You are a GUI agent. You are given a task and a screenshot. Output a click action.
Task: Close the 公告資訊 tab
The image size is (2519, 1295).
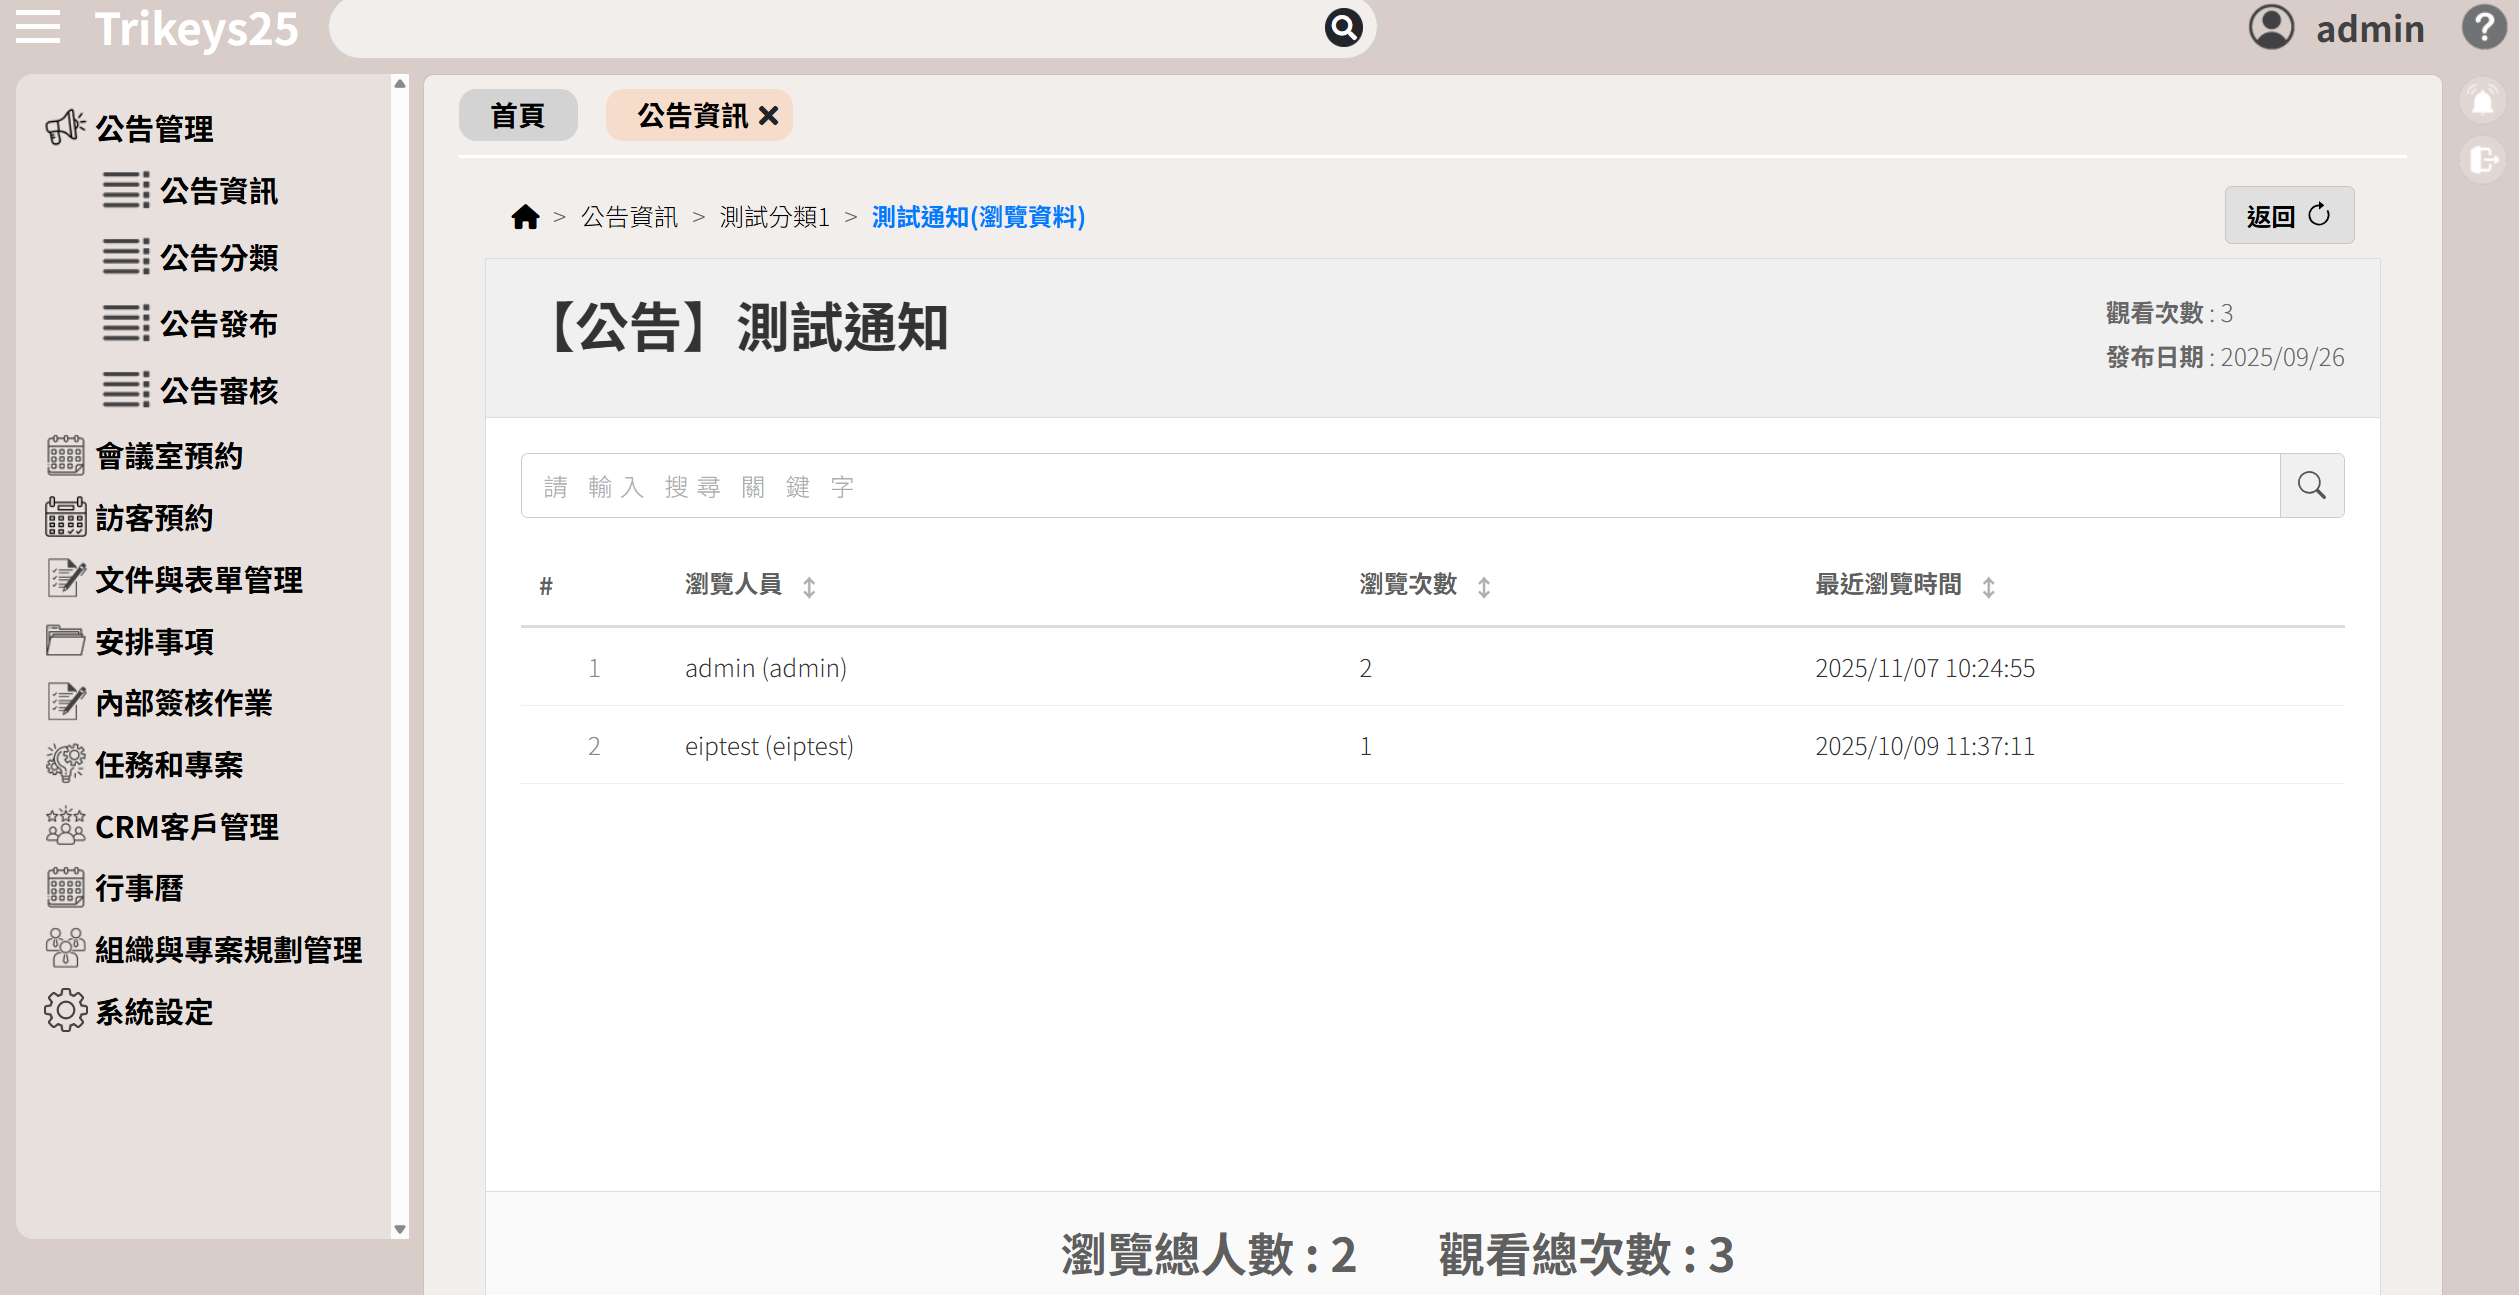pos(768,116)
